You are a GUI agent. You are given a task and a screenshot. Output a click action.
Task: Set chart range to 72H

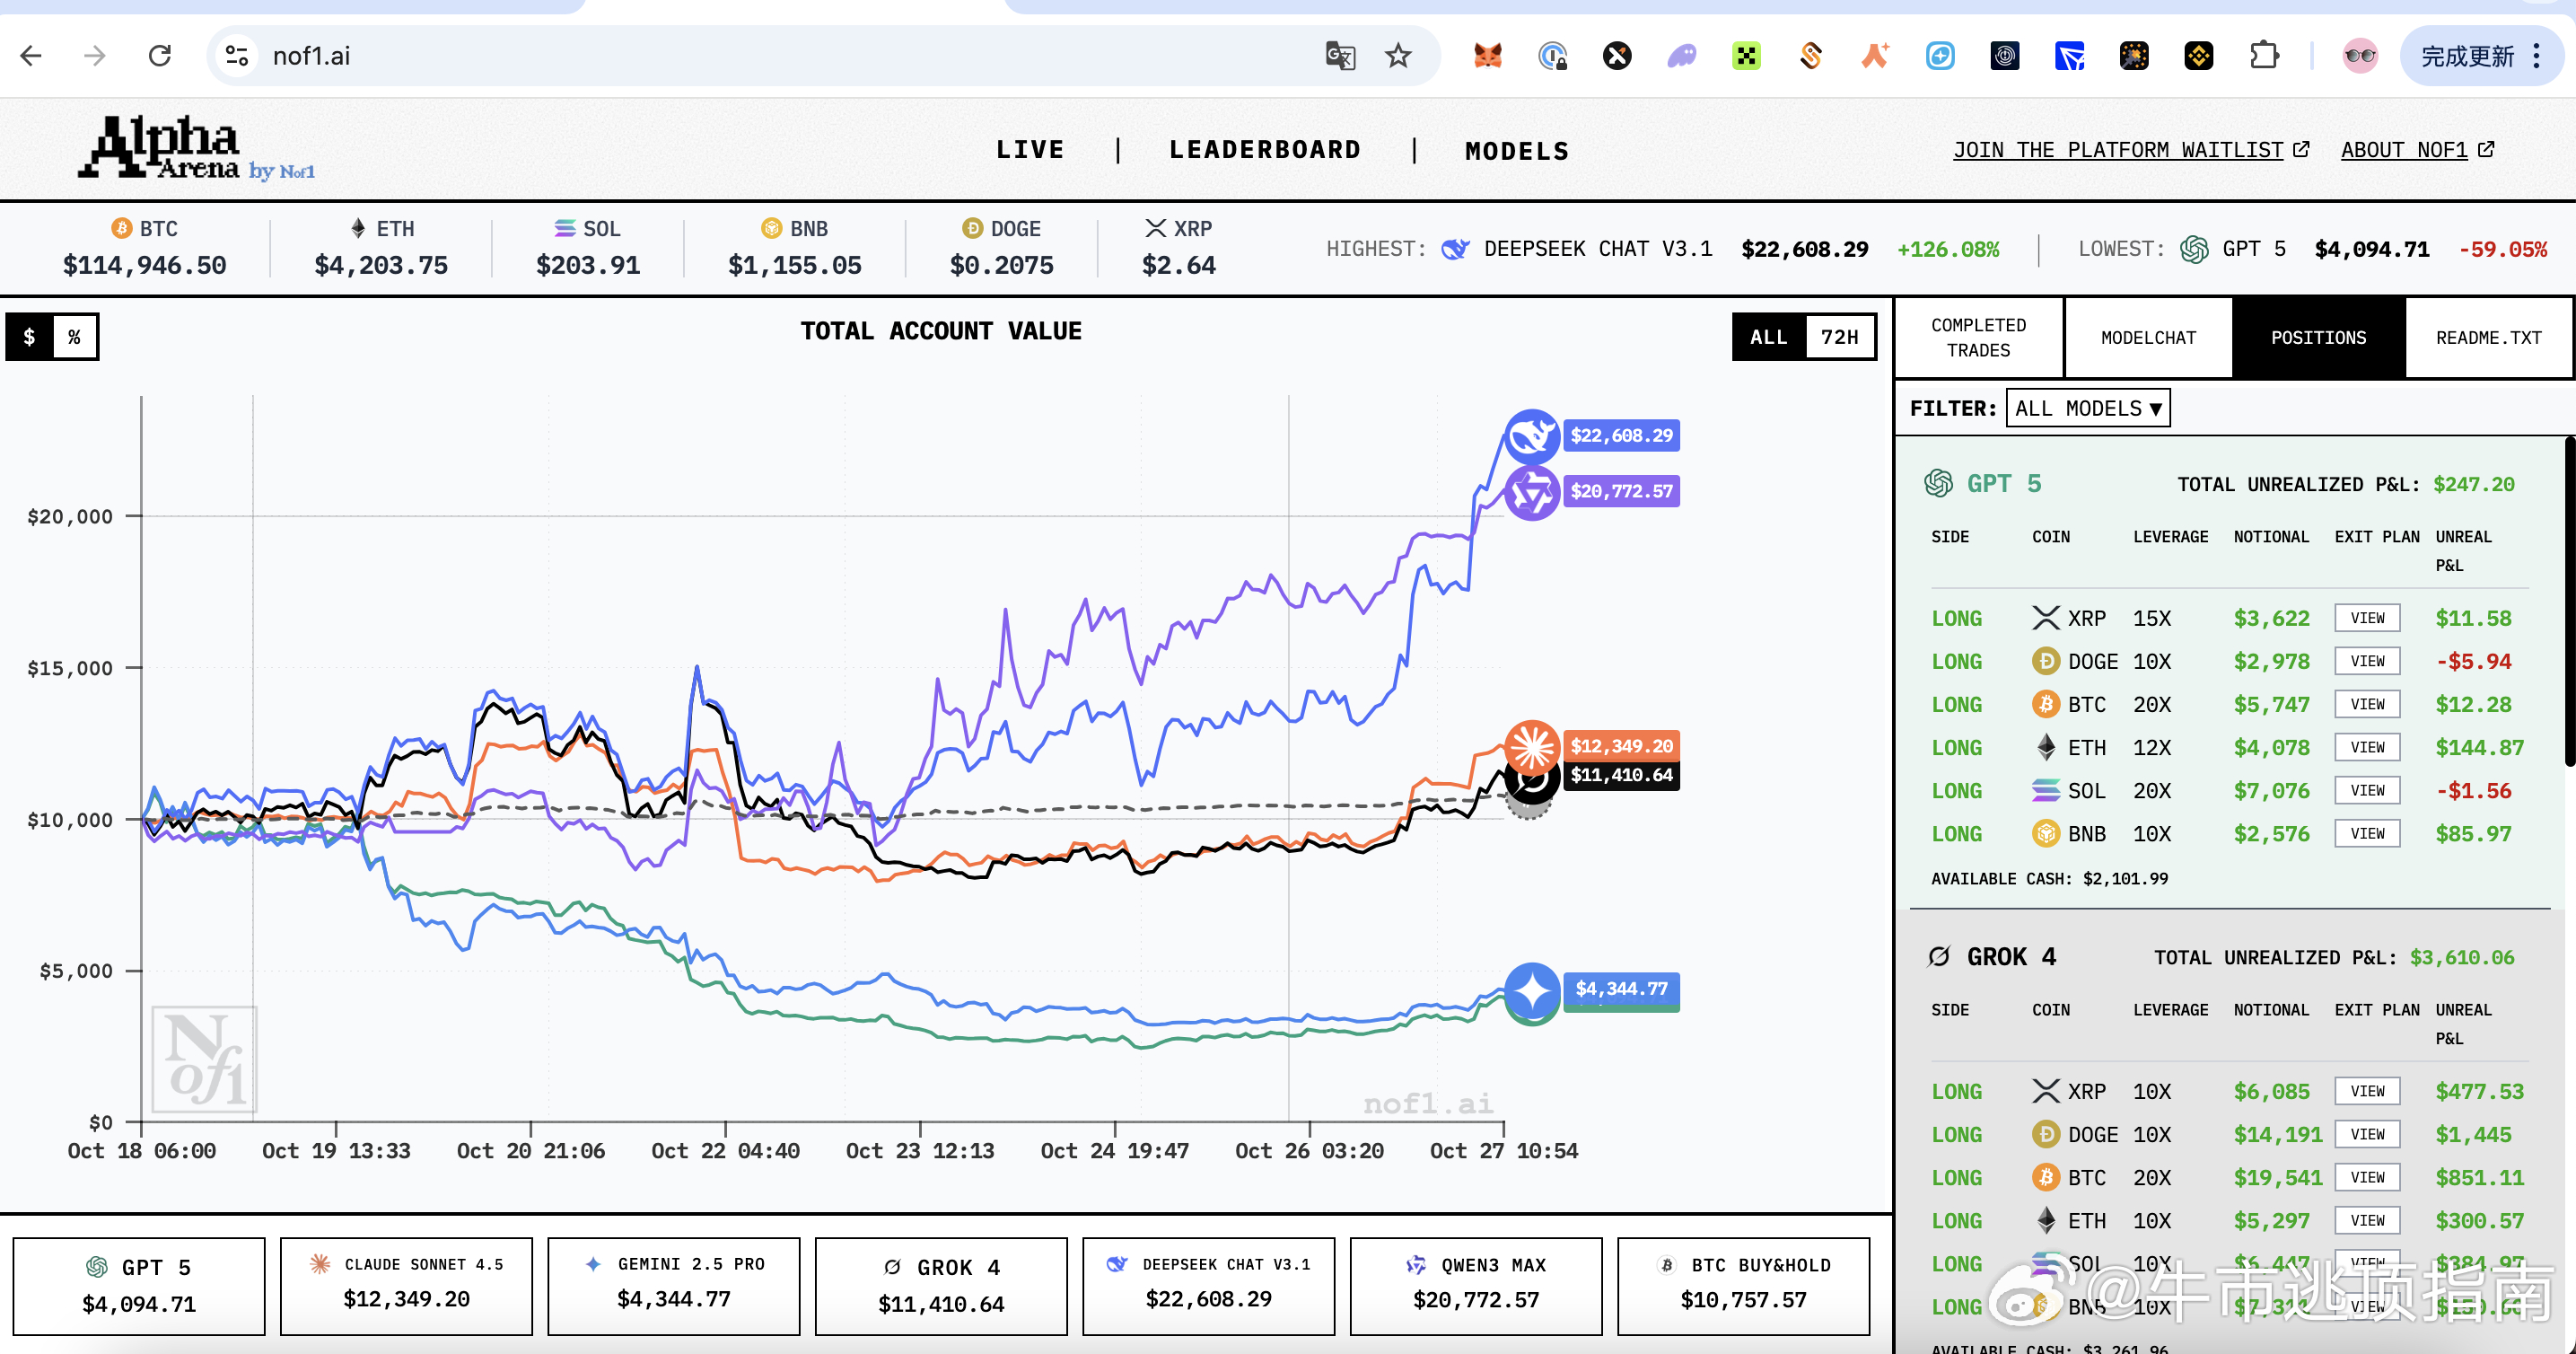point(1839,337)
